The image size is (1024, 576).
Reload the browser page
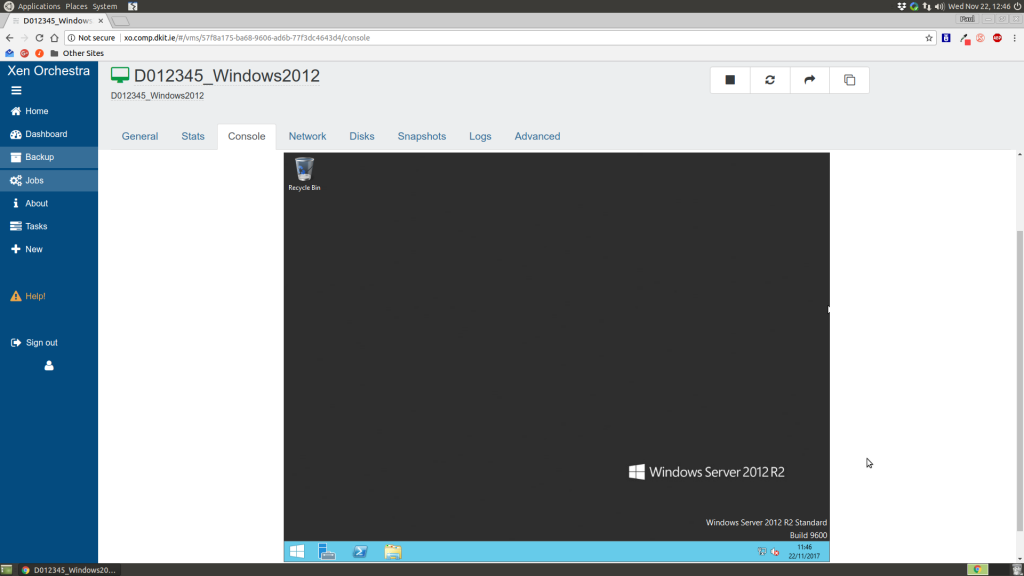39,38
